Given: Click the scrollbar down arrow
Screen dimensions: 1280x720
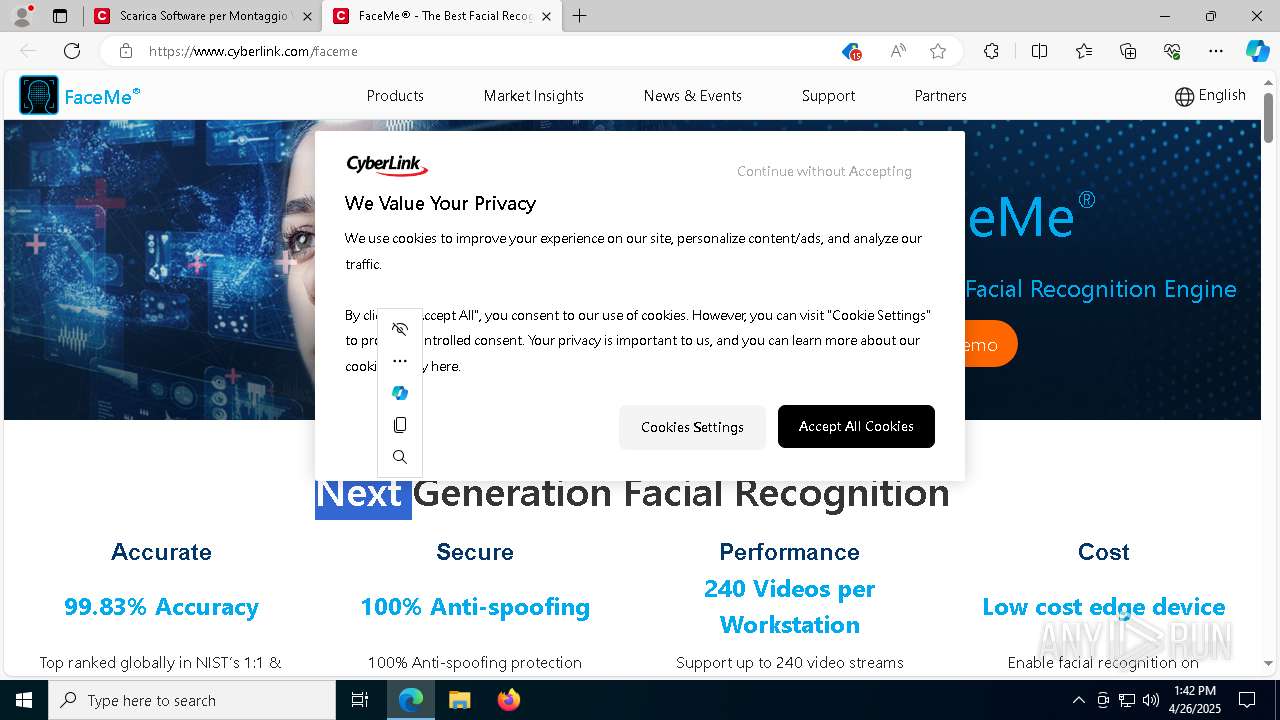Looking at the screenshot, I should tap(1268, 663).
